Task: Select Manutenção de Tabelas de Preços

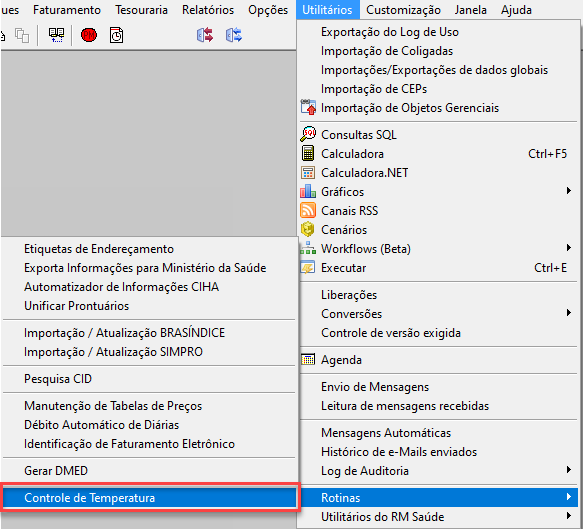Action: [x=149, y=406]
